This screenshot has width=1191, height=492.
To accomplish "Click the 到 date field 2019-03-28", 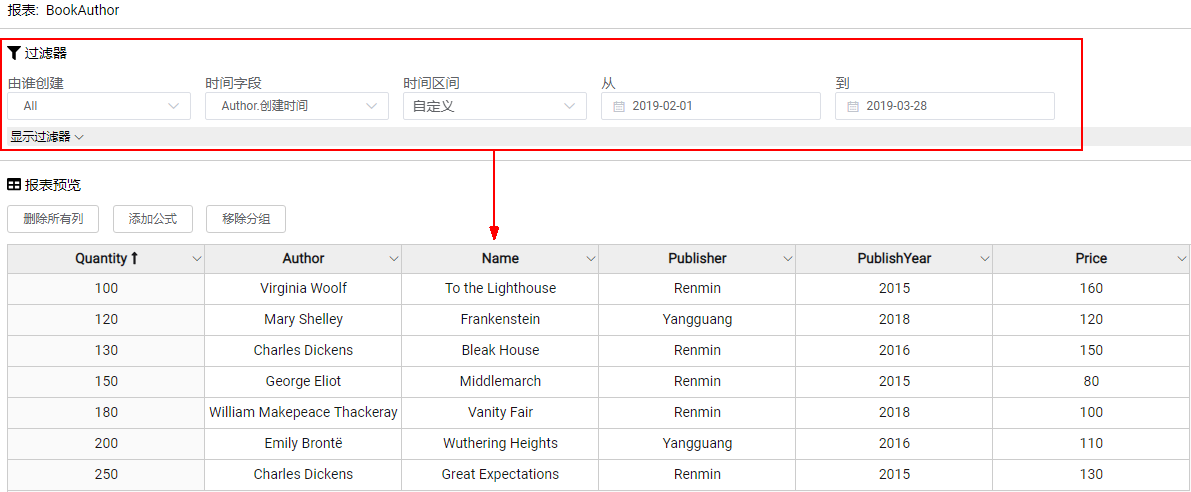I will [x=945, y=106].
